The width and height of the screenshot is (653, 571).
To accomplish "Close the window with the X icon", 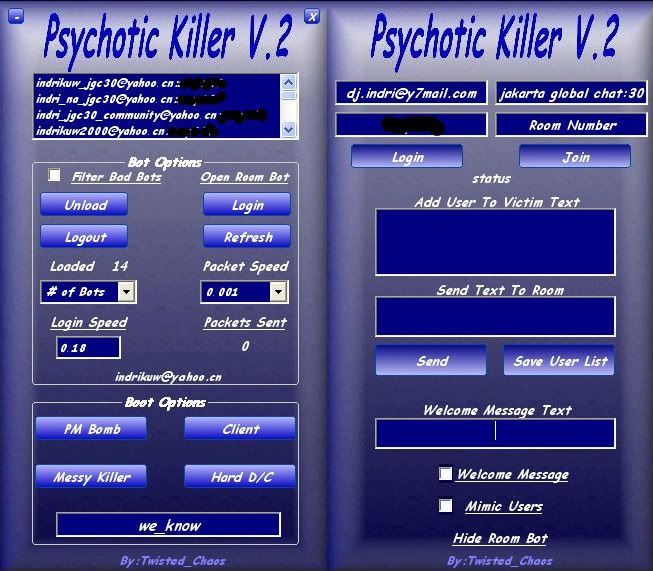I will [312, 17].
